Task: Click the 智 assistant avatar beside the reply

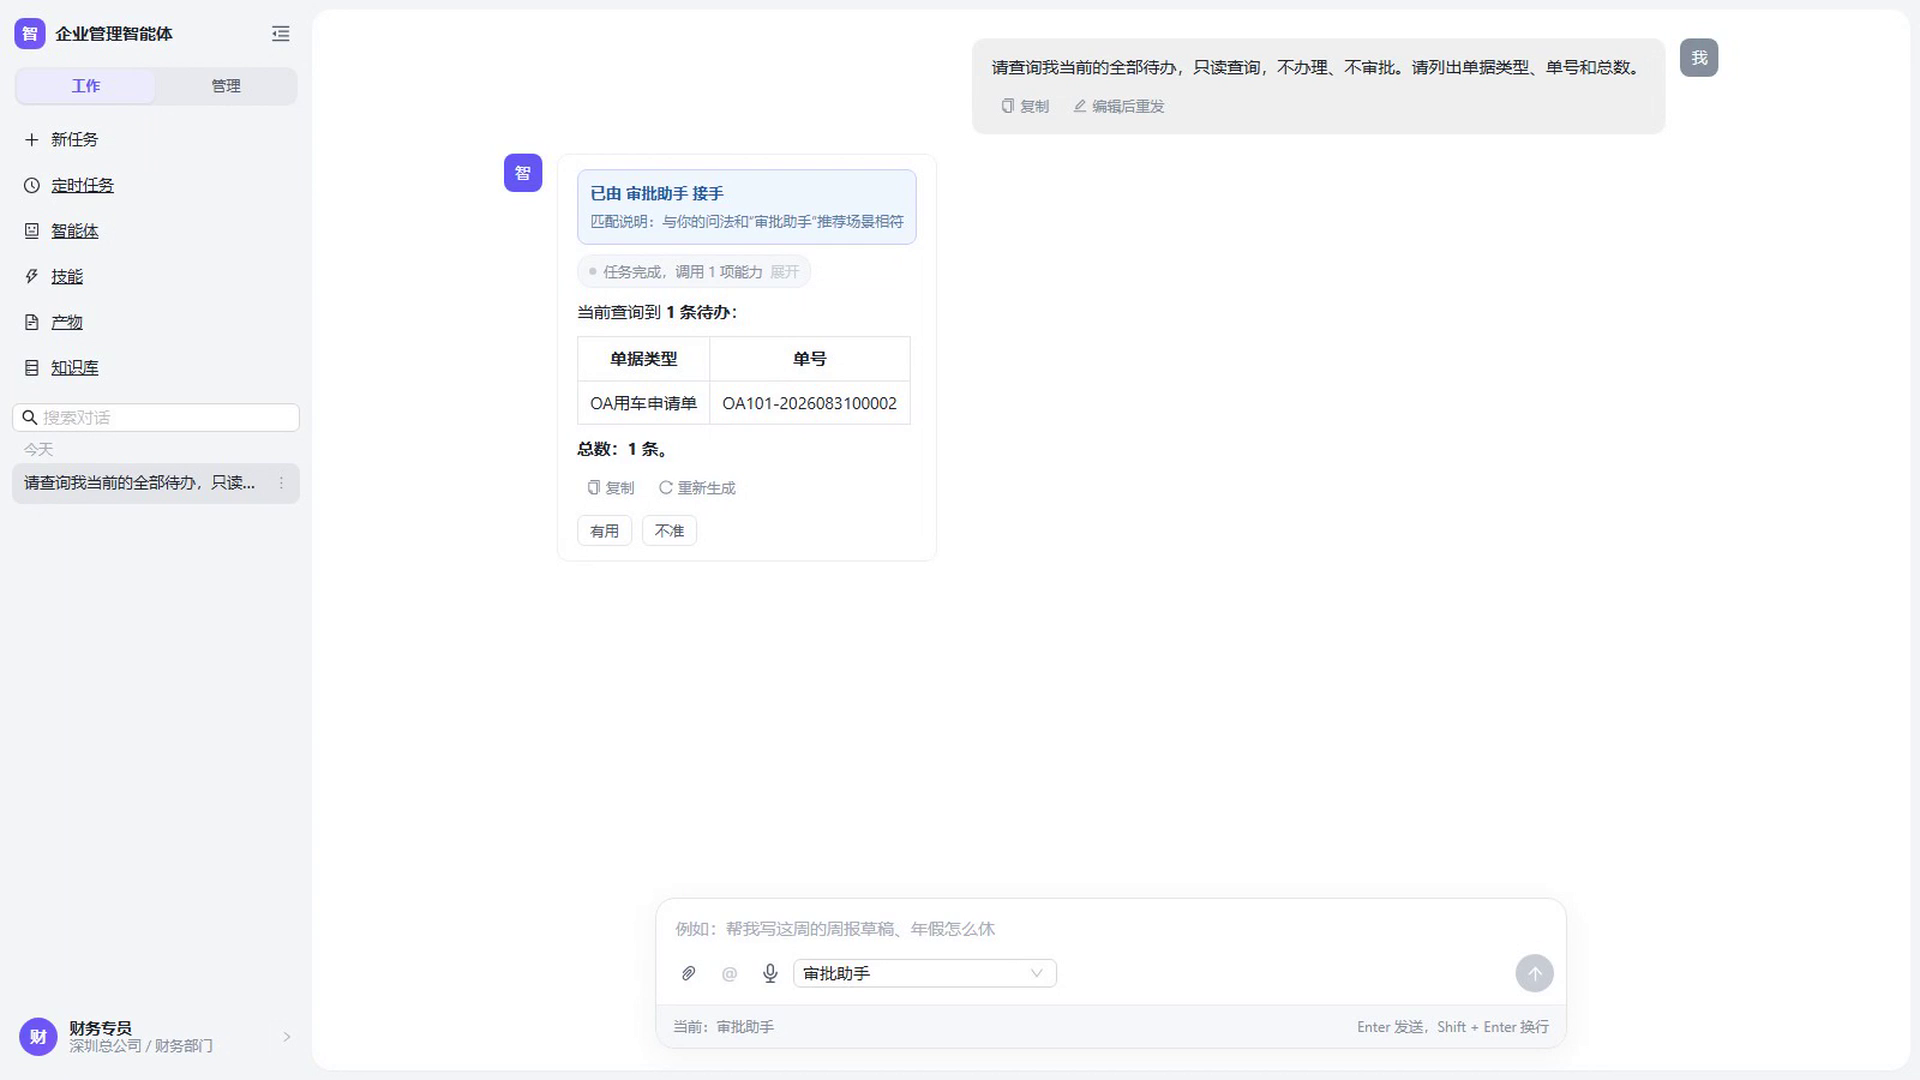Action: click(x=523, y=173)
